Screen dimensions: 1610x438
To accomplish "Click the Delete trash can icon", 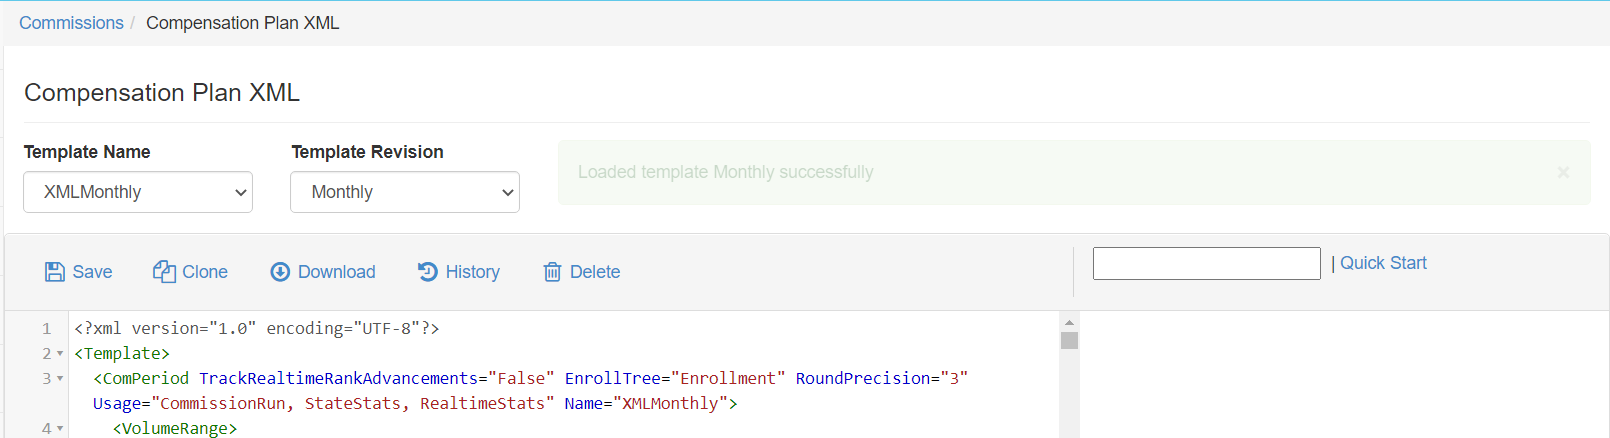I will pyautogui.click(x=552, y=272).
